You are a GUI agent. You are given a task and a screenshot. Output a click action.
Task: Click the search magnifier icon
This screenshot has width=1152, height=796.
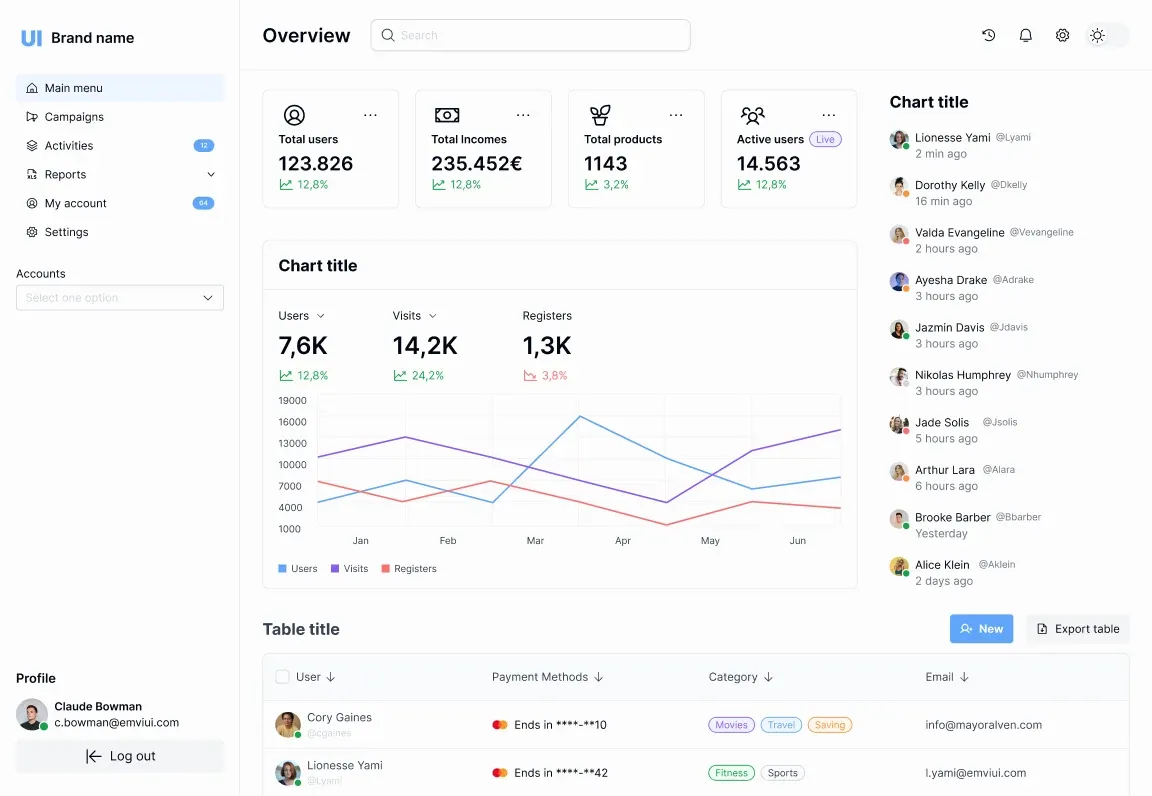pyautogui.click(x=388, y=35)
